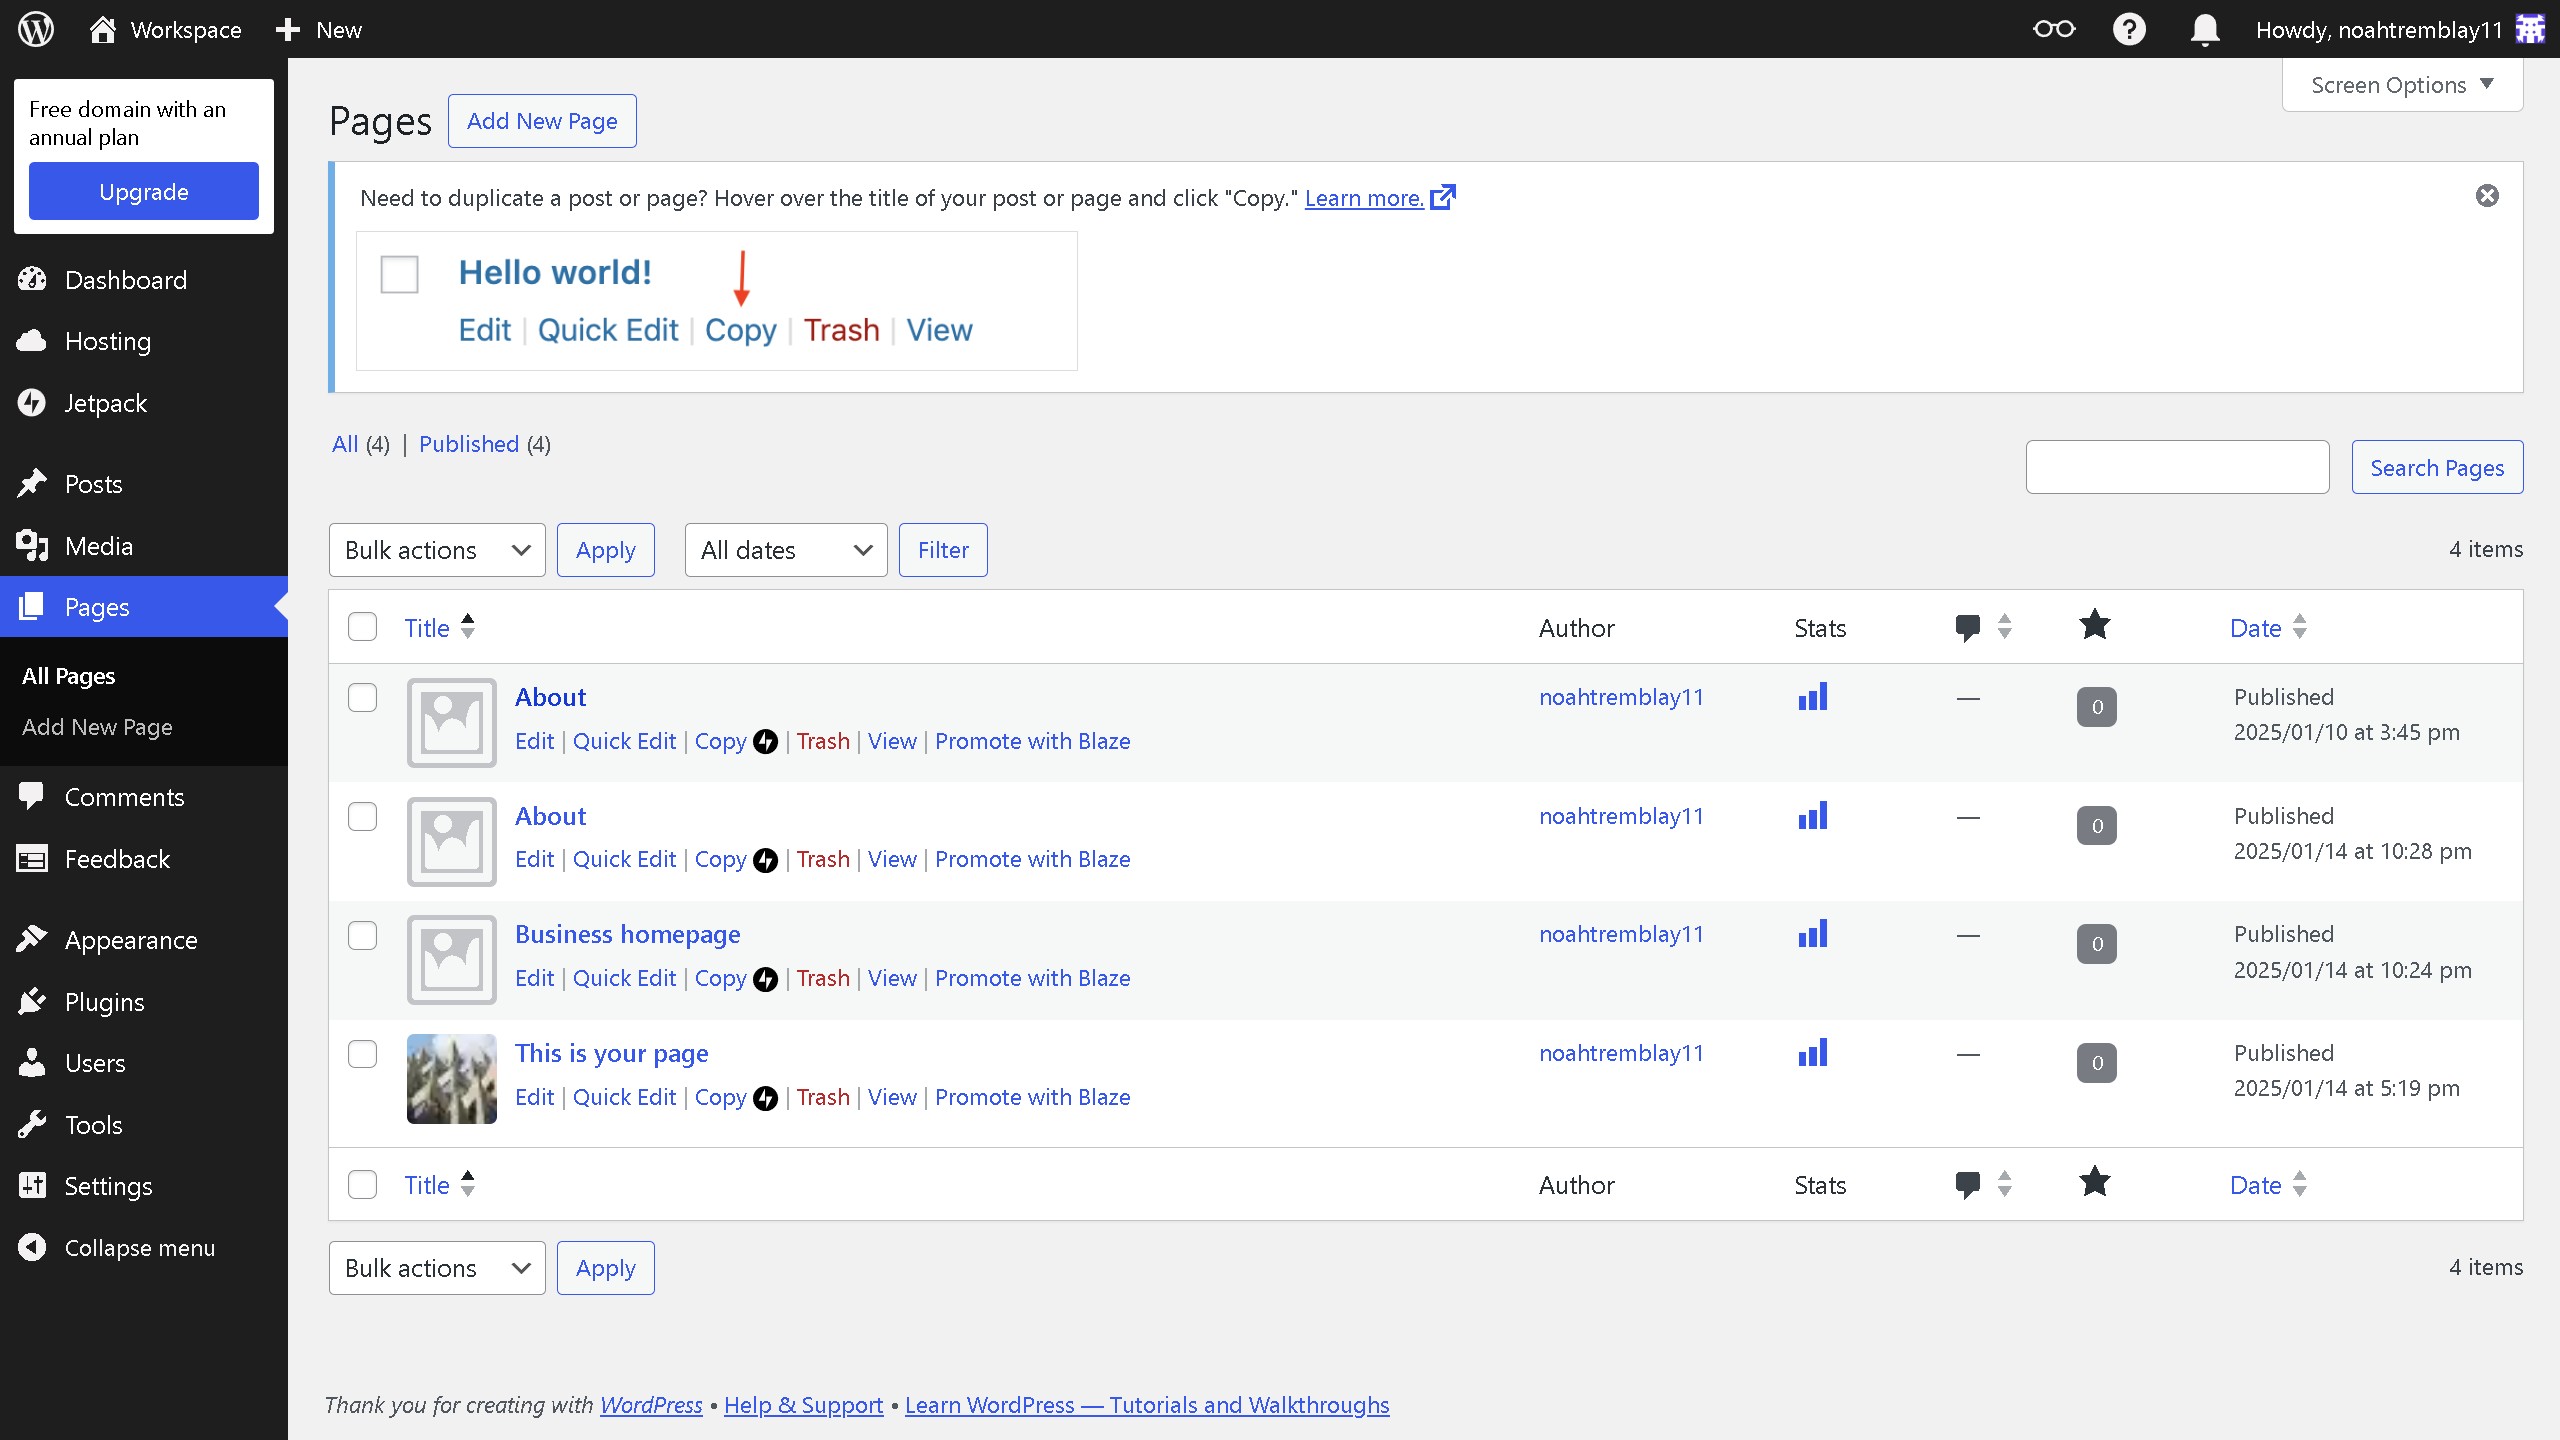Sort by the comments bubble column icon
The image size is (2560, 1440).
click(1967, 628)
